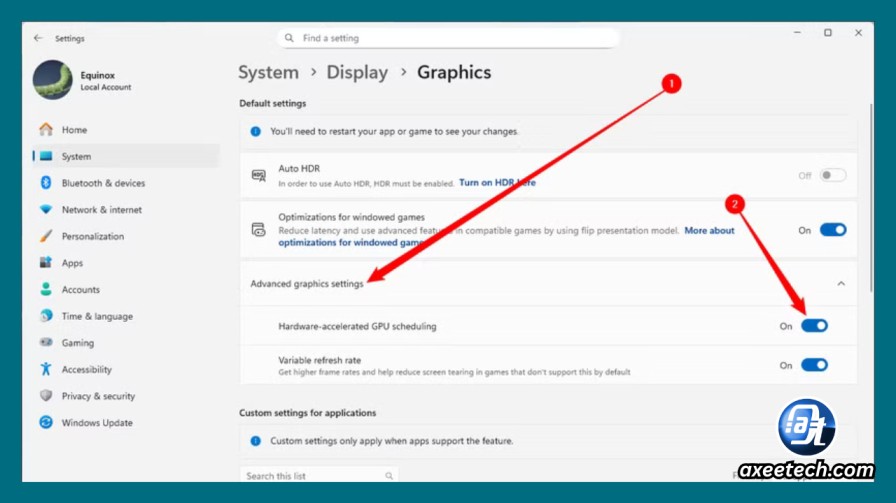Go to Time & language
Image resolution: width=896 pixels, height=503 pixels.
(127, 316)
